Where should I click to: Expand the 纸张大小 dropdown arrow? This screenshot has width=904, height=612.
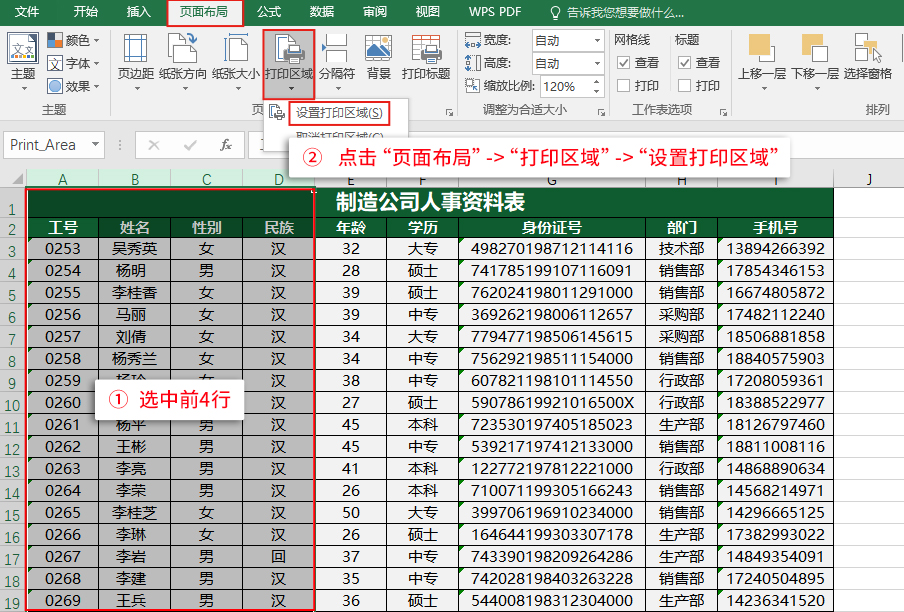click(x=238, y=88)
